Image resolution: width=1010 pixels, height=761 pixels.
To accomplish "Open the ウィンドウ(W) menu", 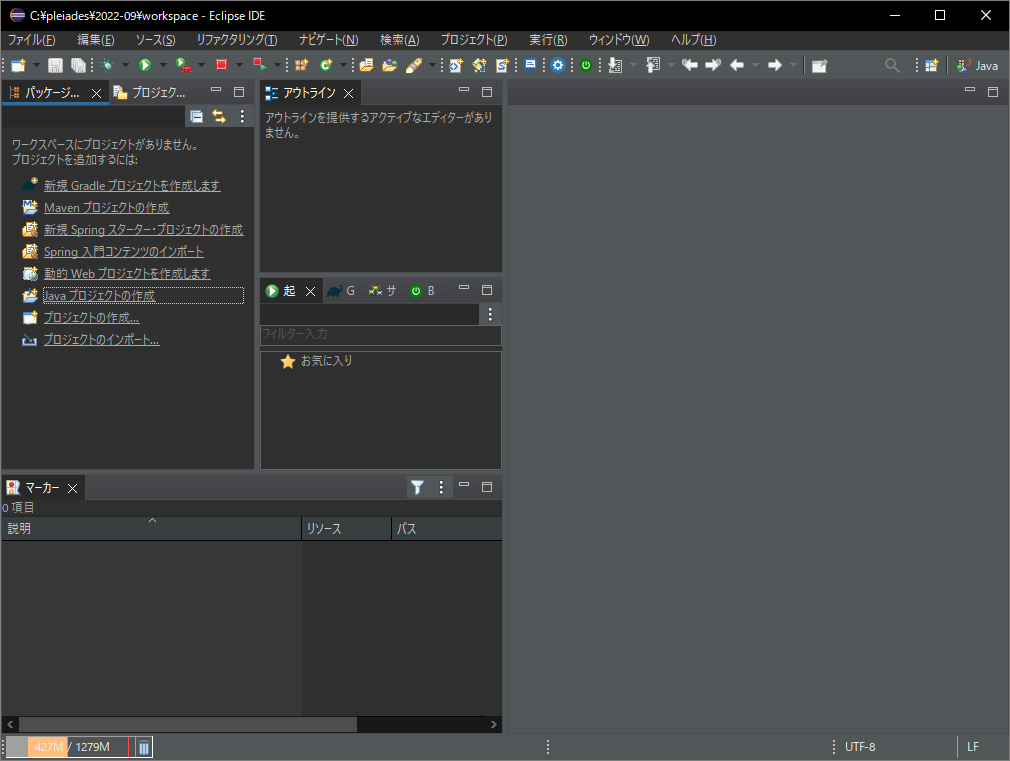I will (619, 40).
